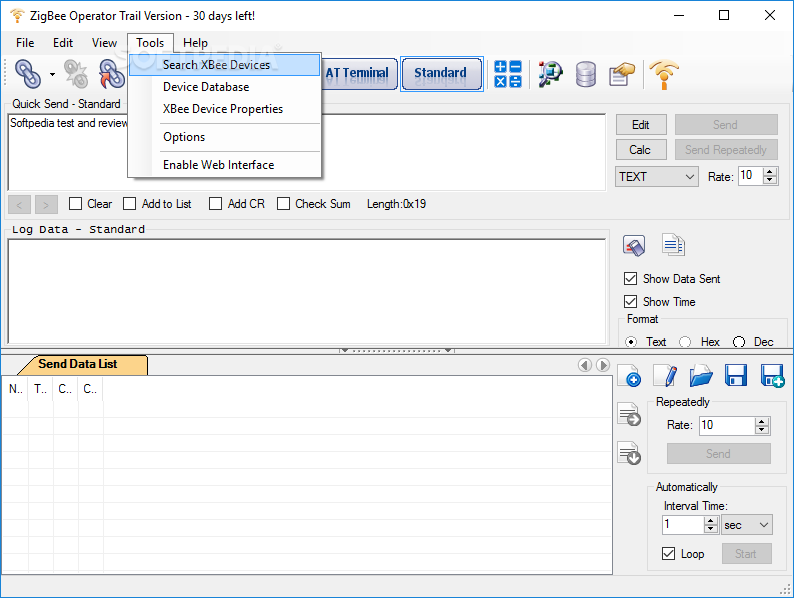Viewport: 794px width, 598px height.
Task: Open the sec interval unit dropdown
Action: click(747, 525)
